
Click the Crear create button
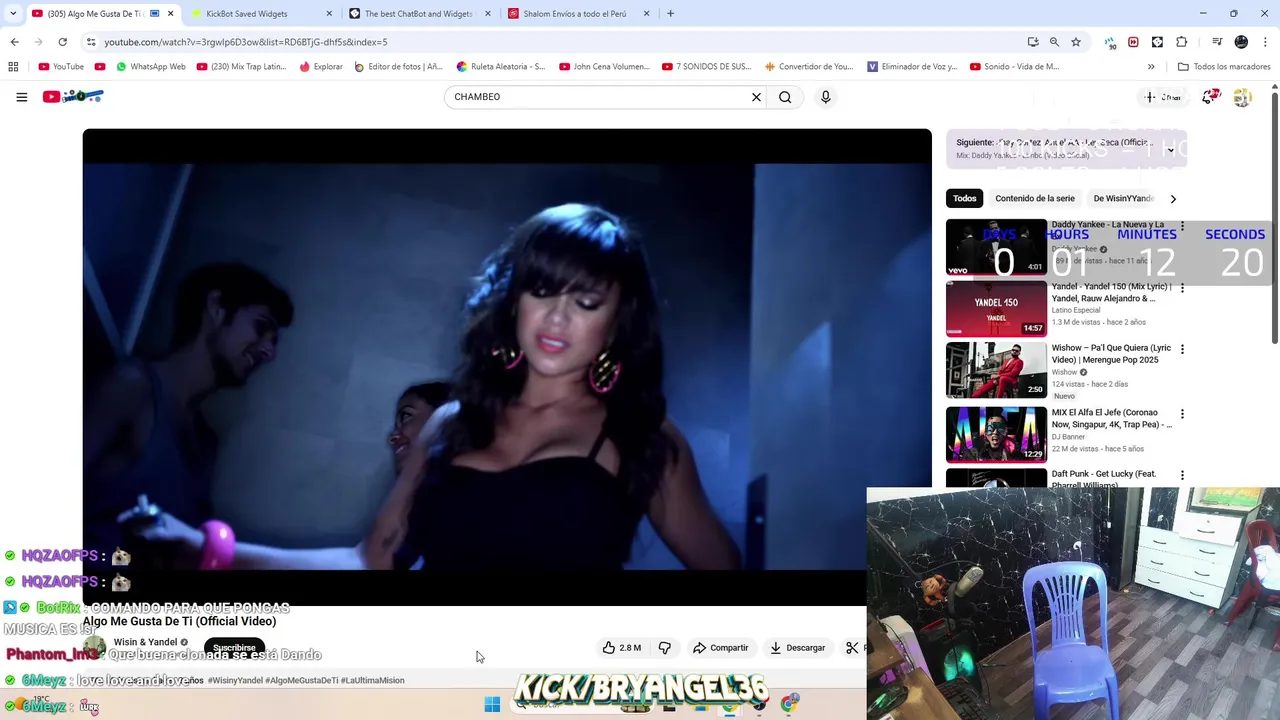(1163, 97)
